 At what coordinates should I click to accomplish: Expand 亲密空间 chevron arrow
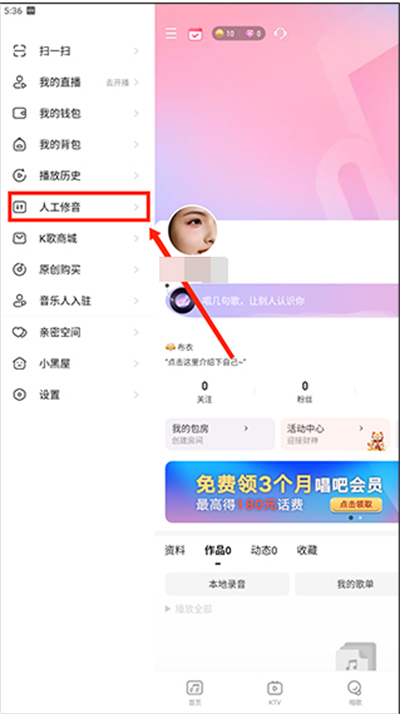coord(136,332)
